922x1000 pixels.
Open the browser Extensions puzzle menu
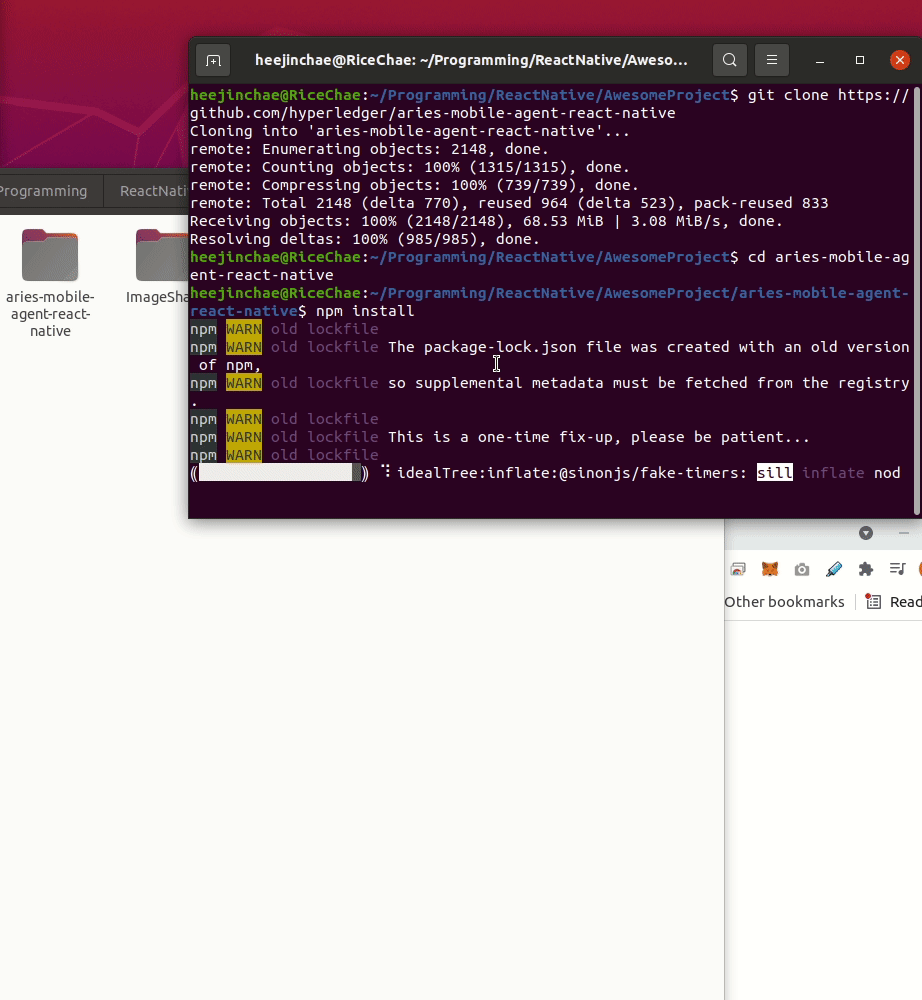coord(865,569)
